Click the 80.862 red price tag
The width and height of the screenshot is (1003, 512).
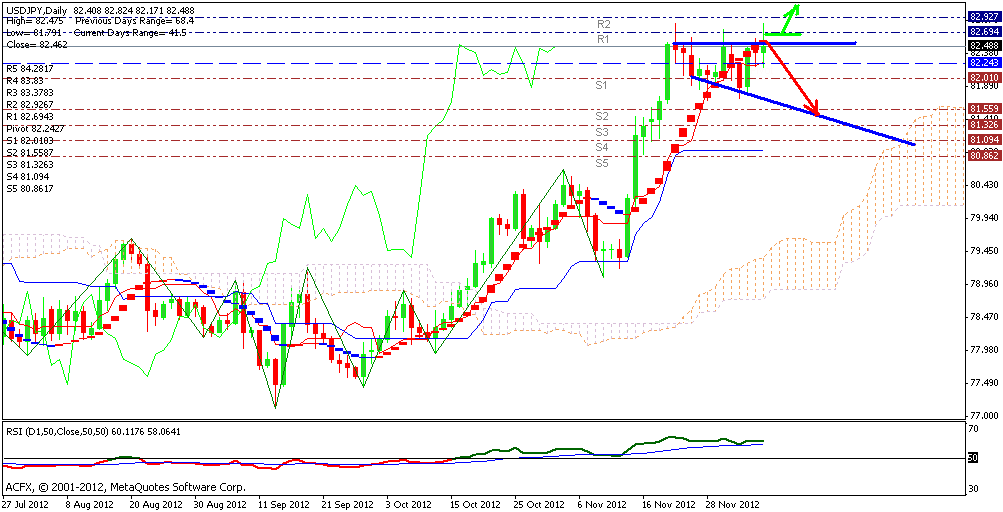982,156
